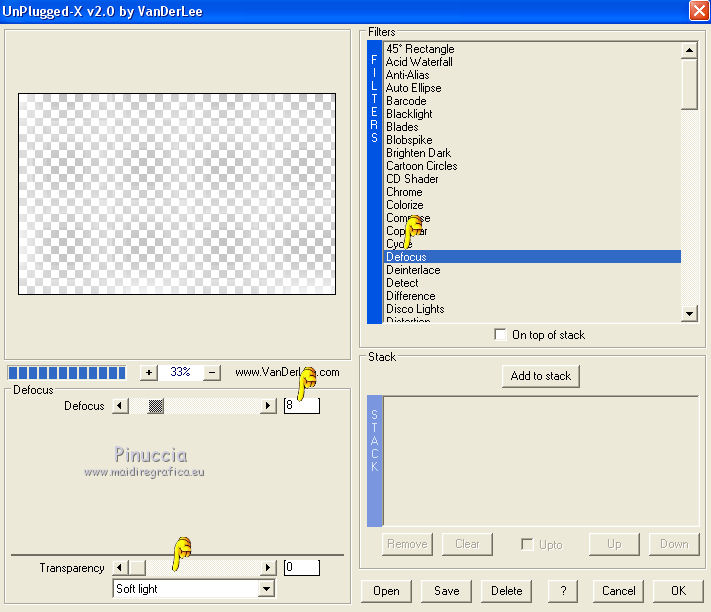Open the Soft light blend mode dropdown
711x612 pixels.
pos(267,589)
